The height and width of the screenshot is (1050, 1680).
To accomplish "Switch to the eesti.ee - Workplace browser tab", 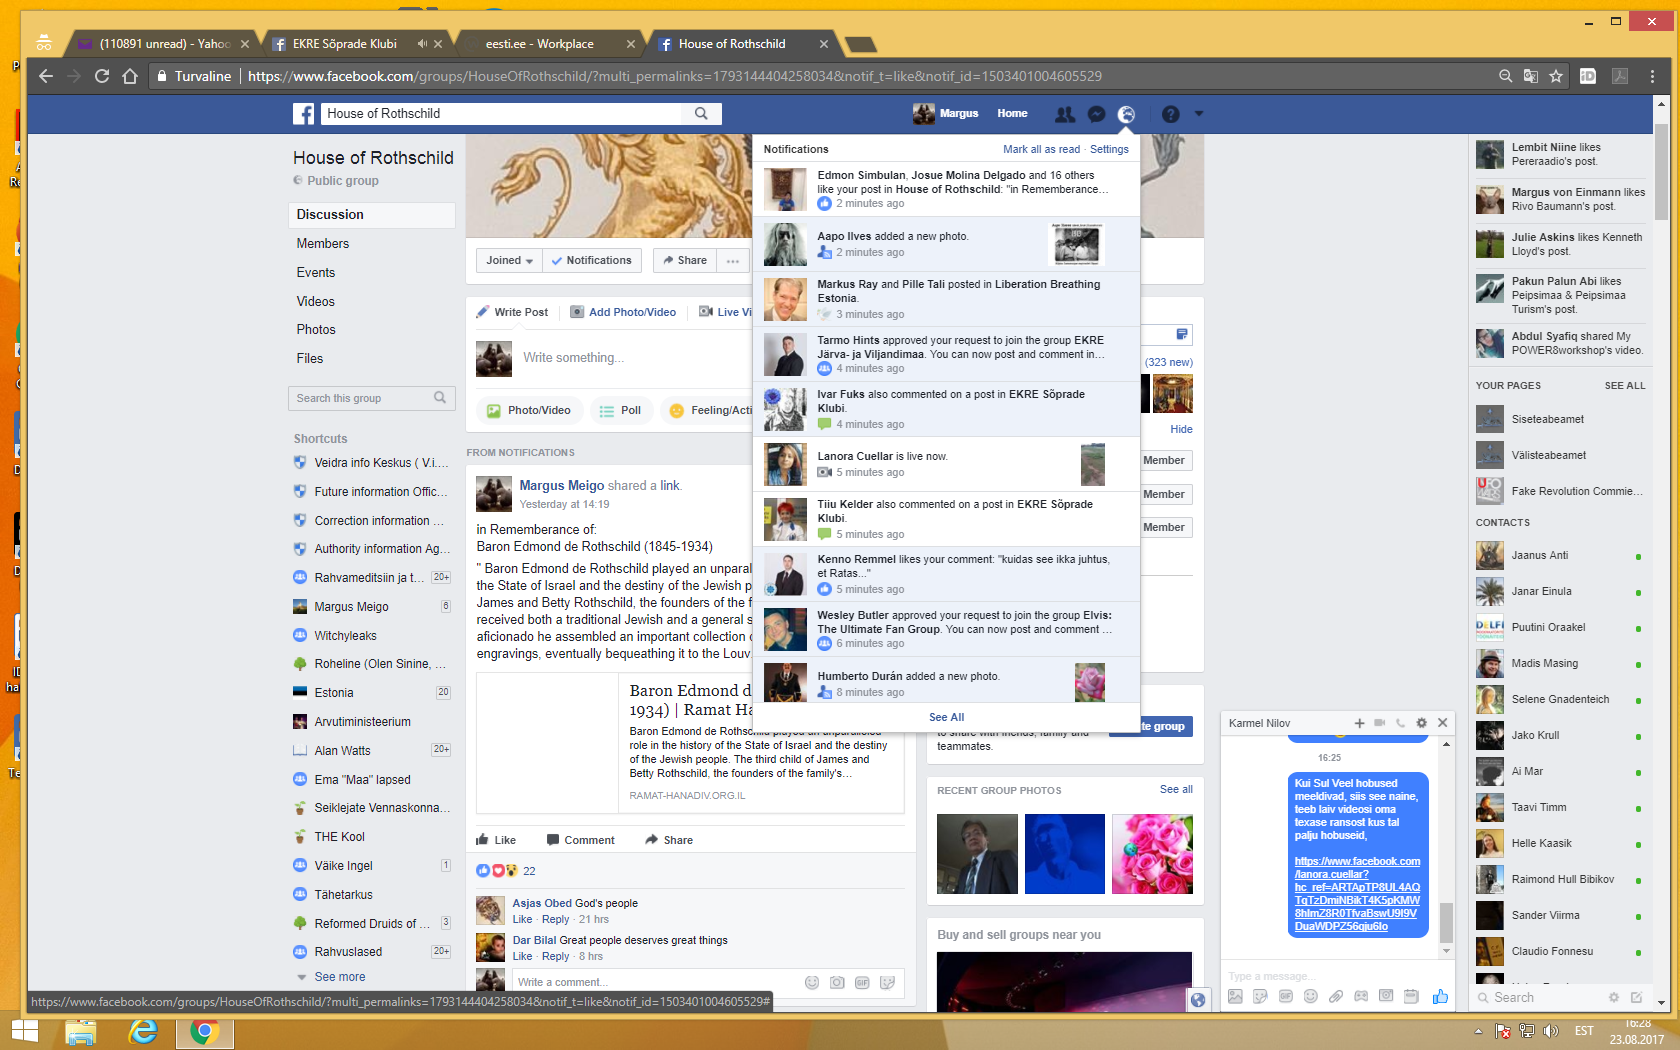I will point(540,44).
